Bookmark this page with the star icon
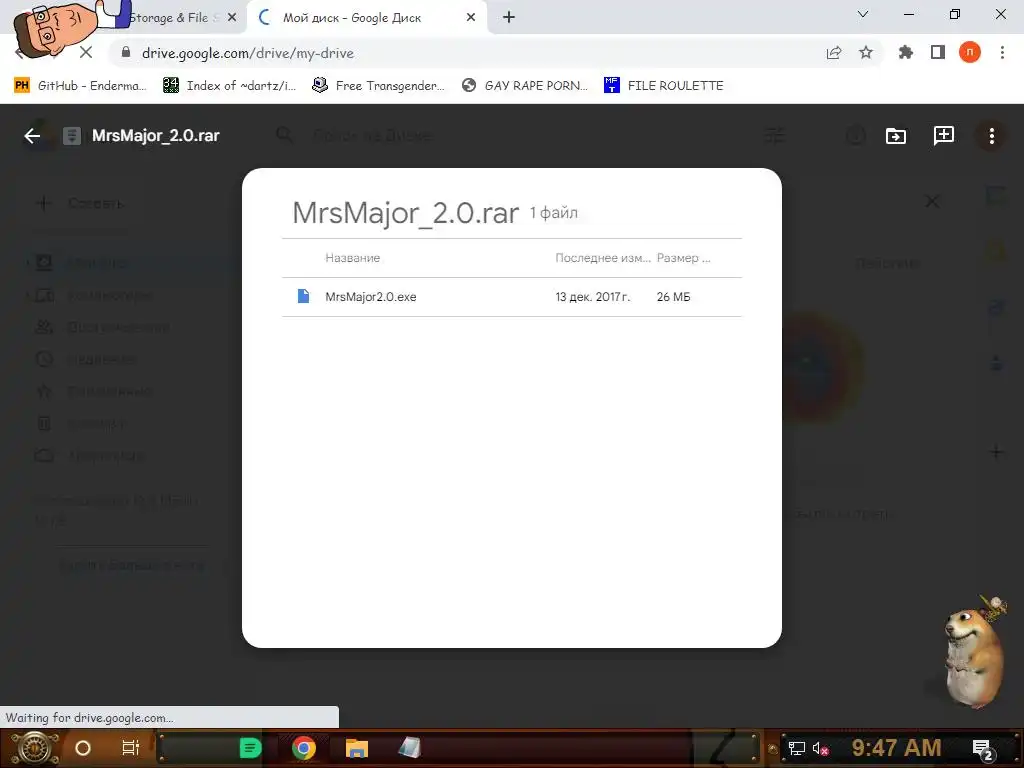The height and width of the screenshot is (768, 1024). tap(866, 53)
